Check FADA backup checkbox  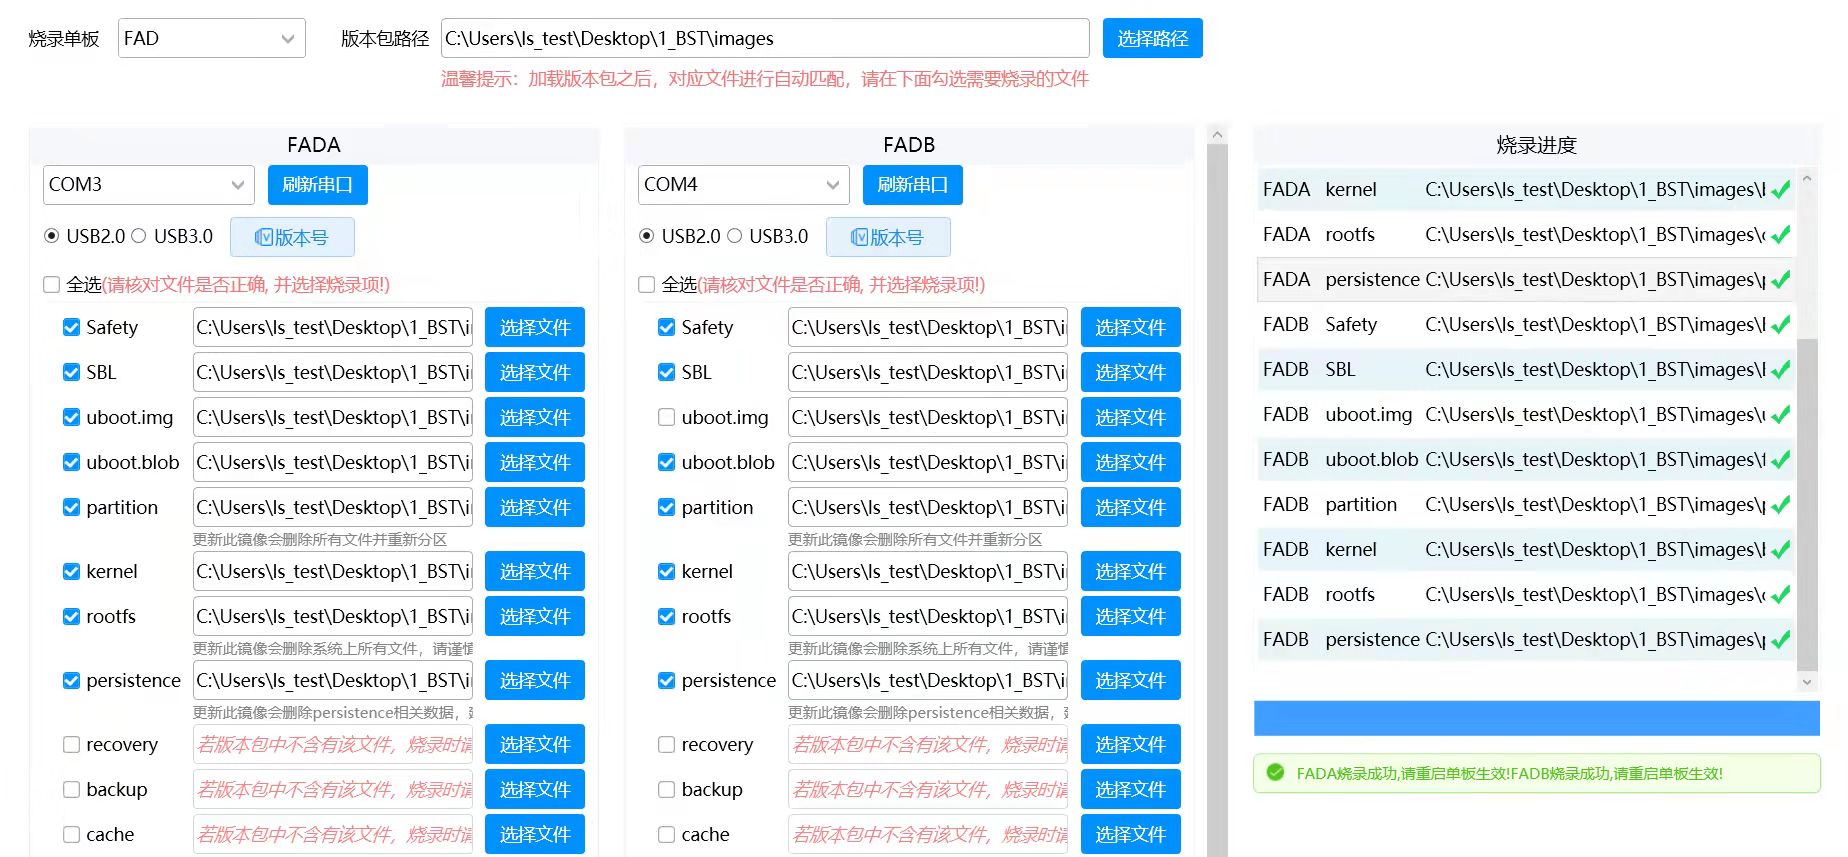pos(71,789)
